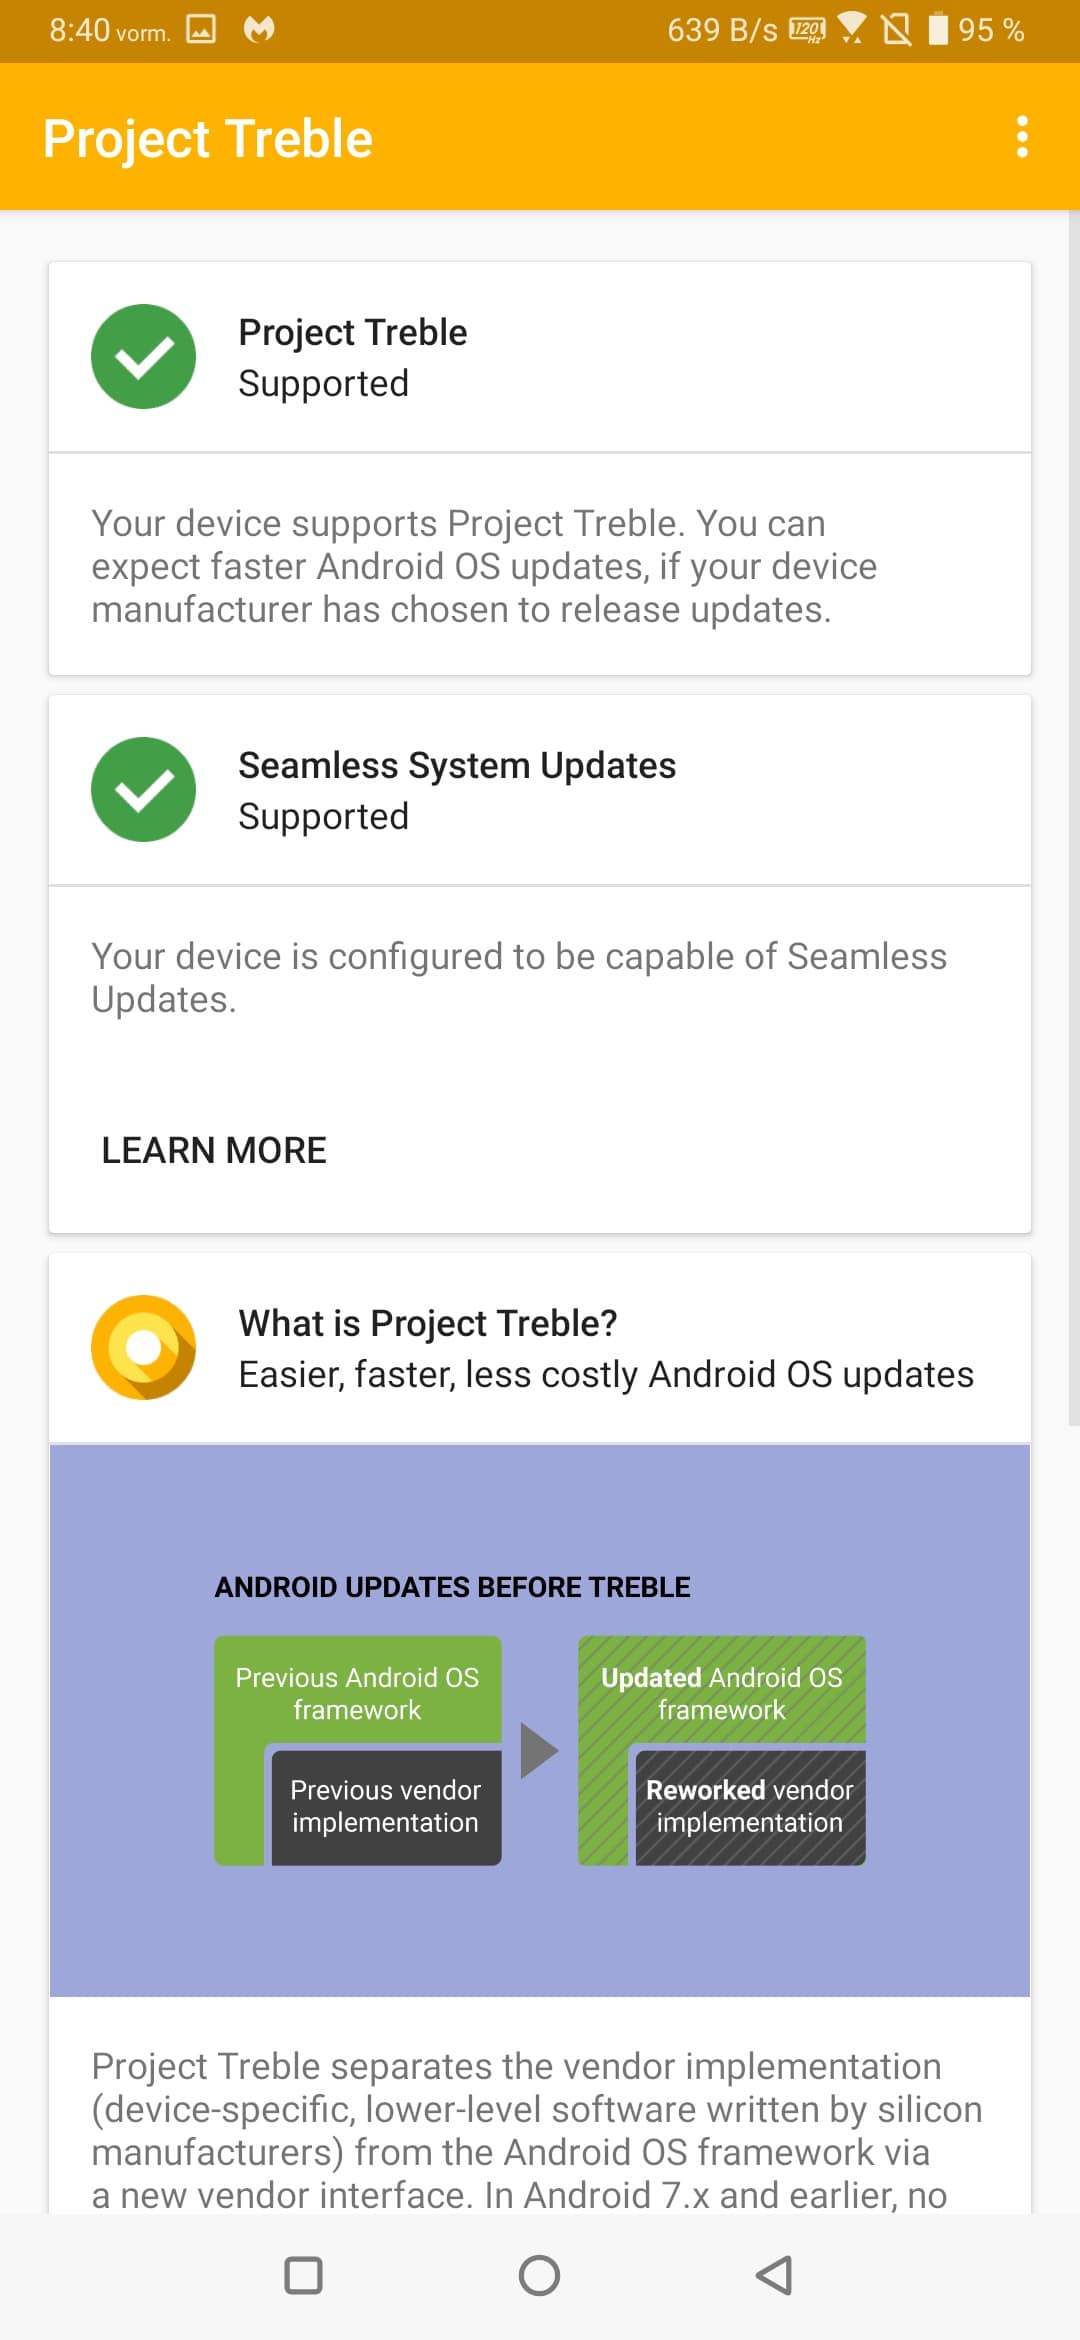Image resolution: width=1080 pixels, height=2340 pixels.
Task: Tap the LEARN MORE button
Action: (x=214, y=1150)
